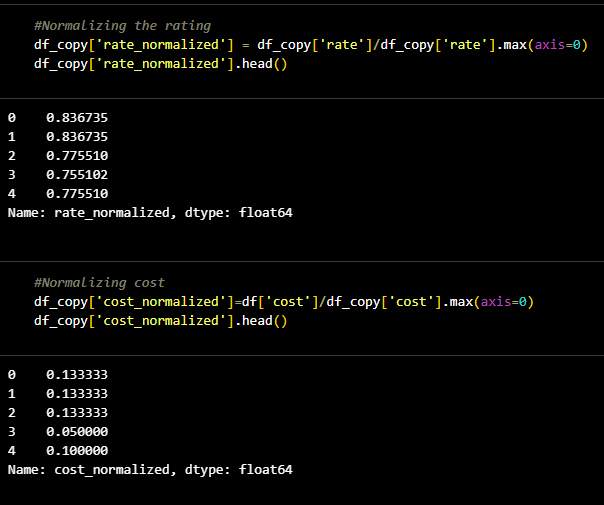The width and height of the screenshot is (604, 505).
Task: Click the output value 0.755102
Action: [x=77, y=175]
